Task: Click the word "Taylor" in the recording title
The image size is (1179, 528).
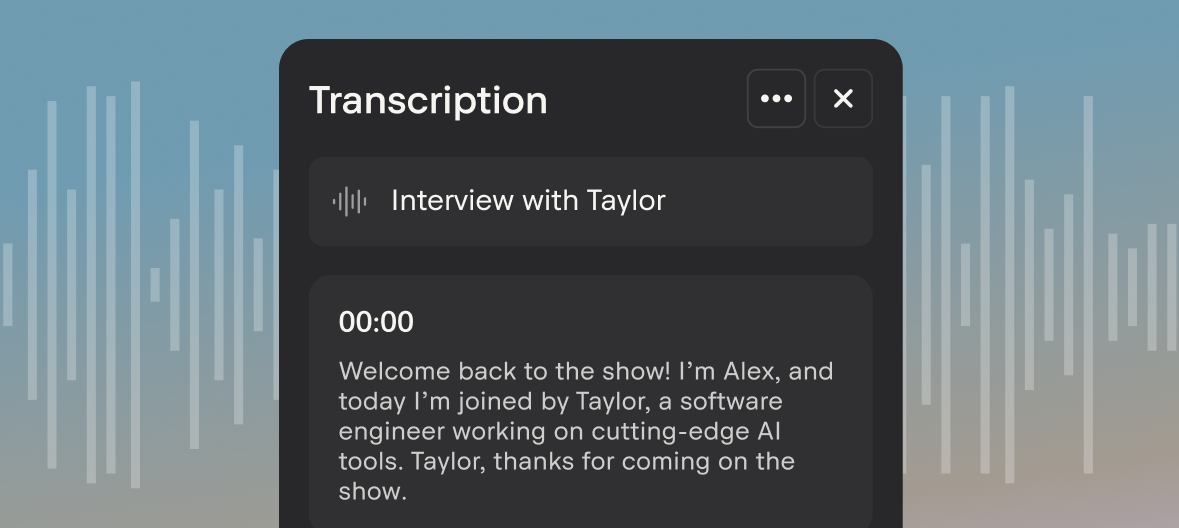Action: 626,201
